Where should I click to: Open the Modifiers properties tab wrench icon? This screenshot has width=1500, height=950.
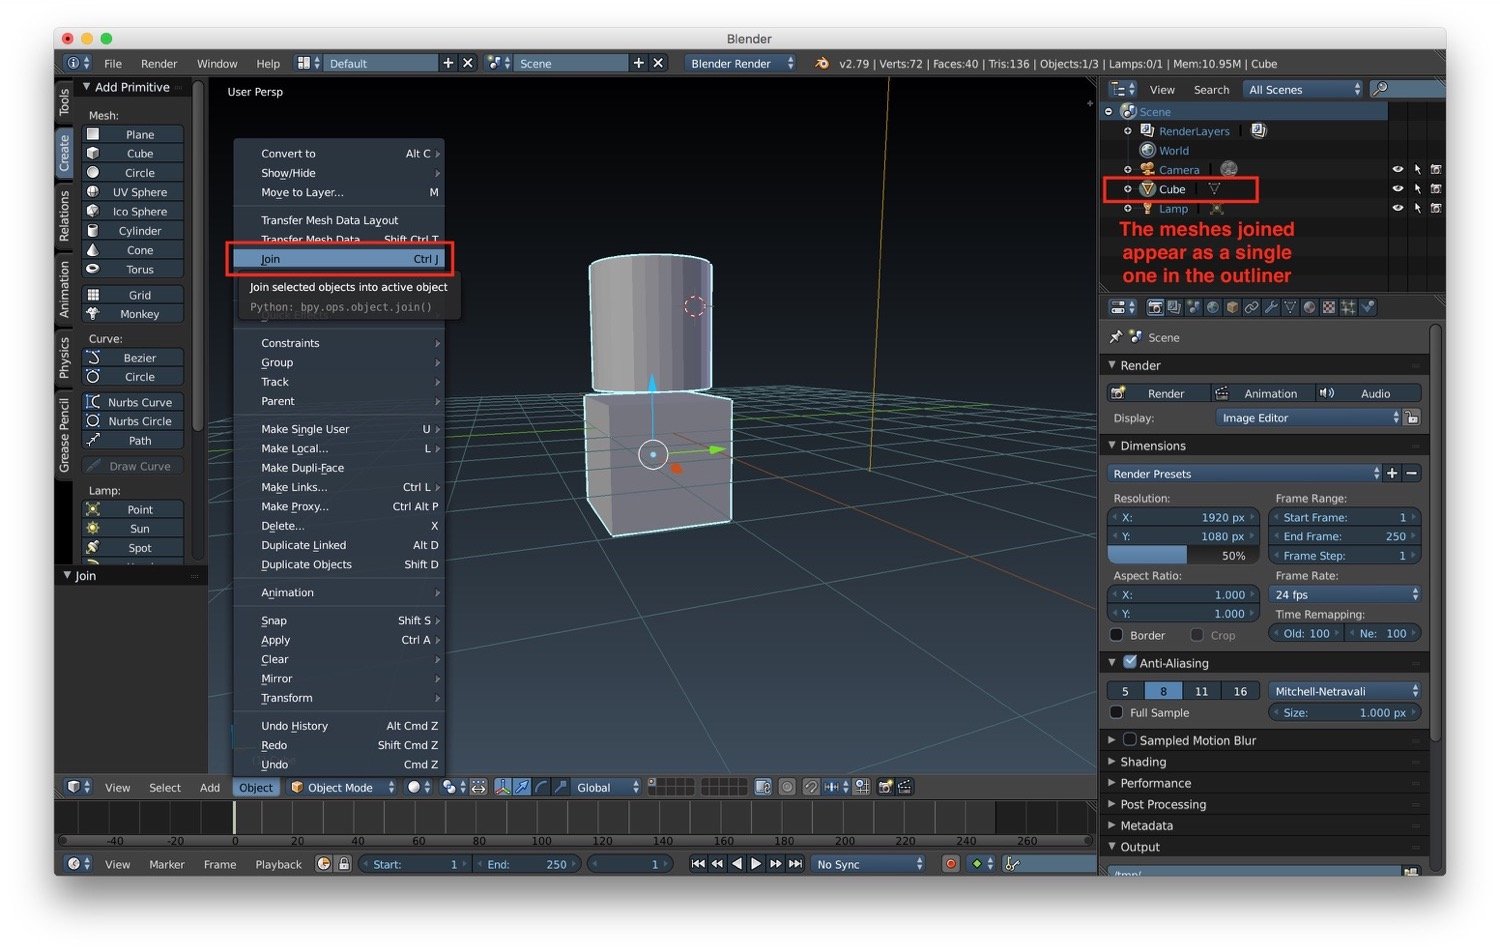click(1271, 307)
